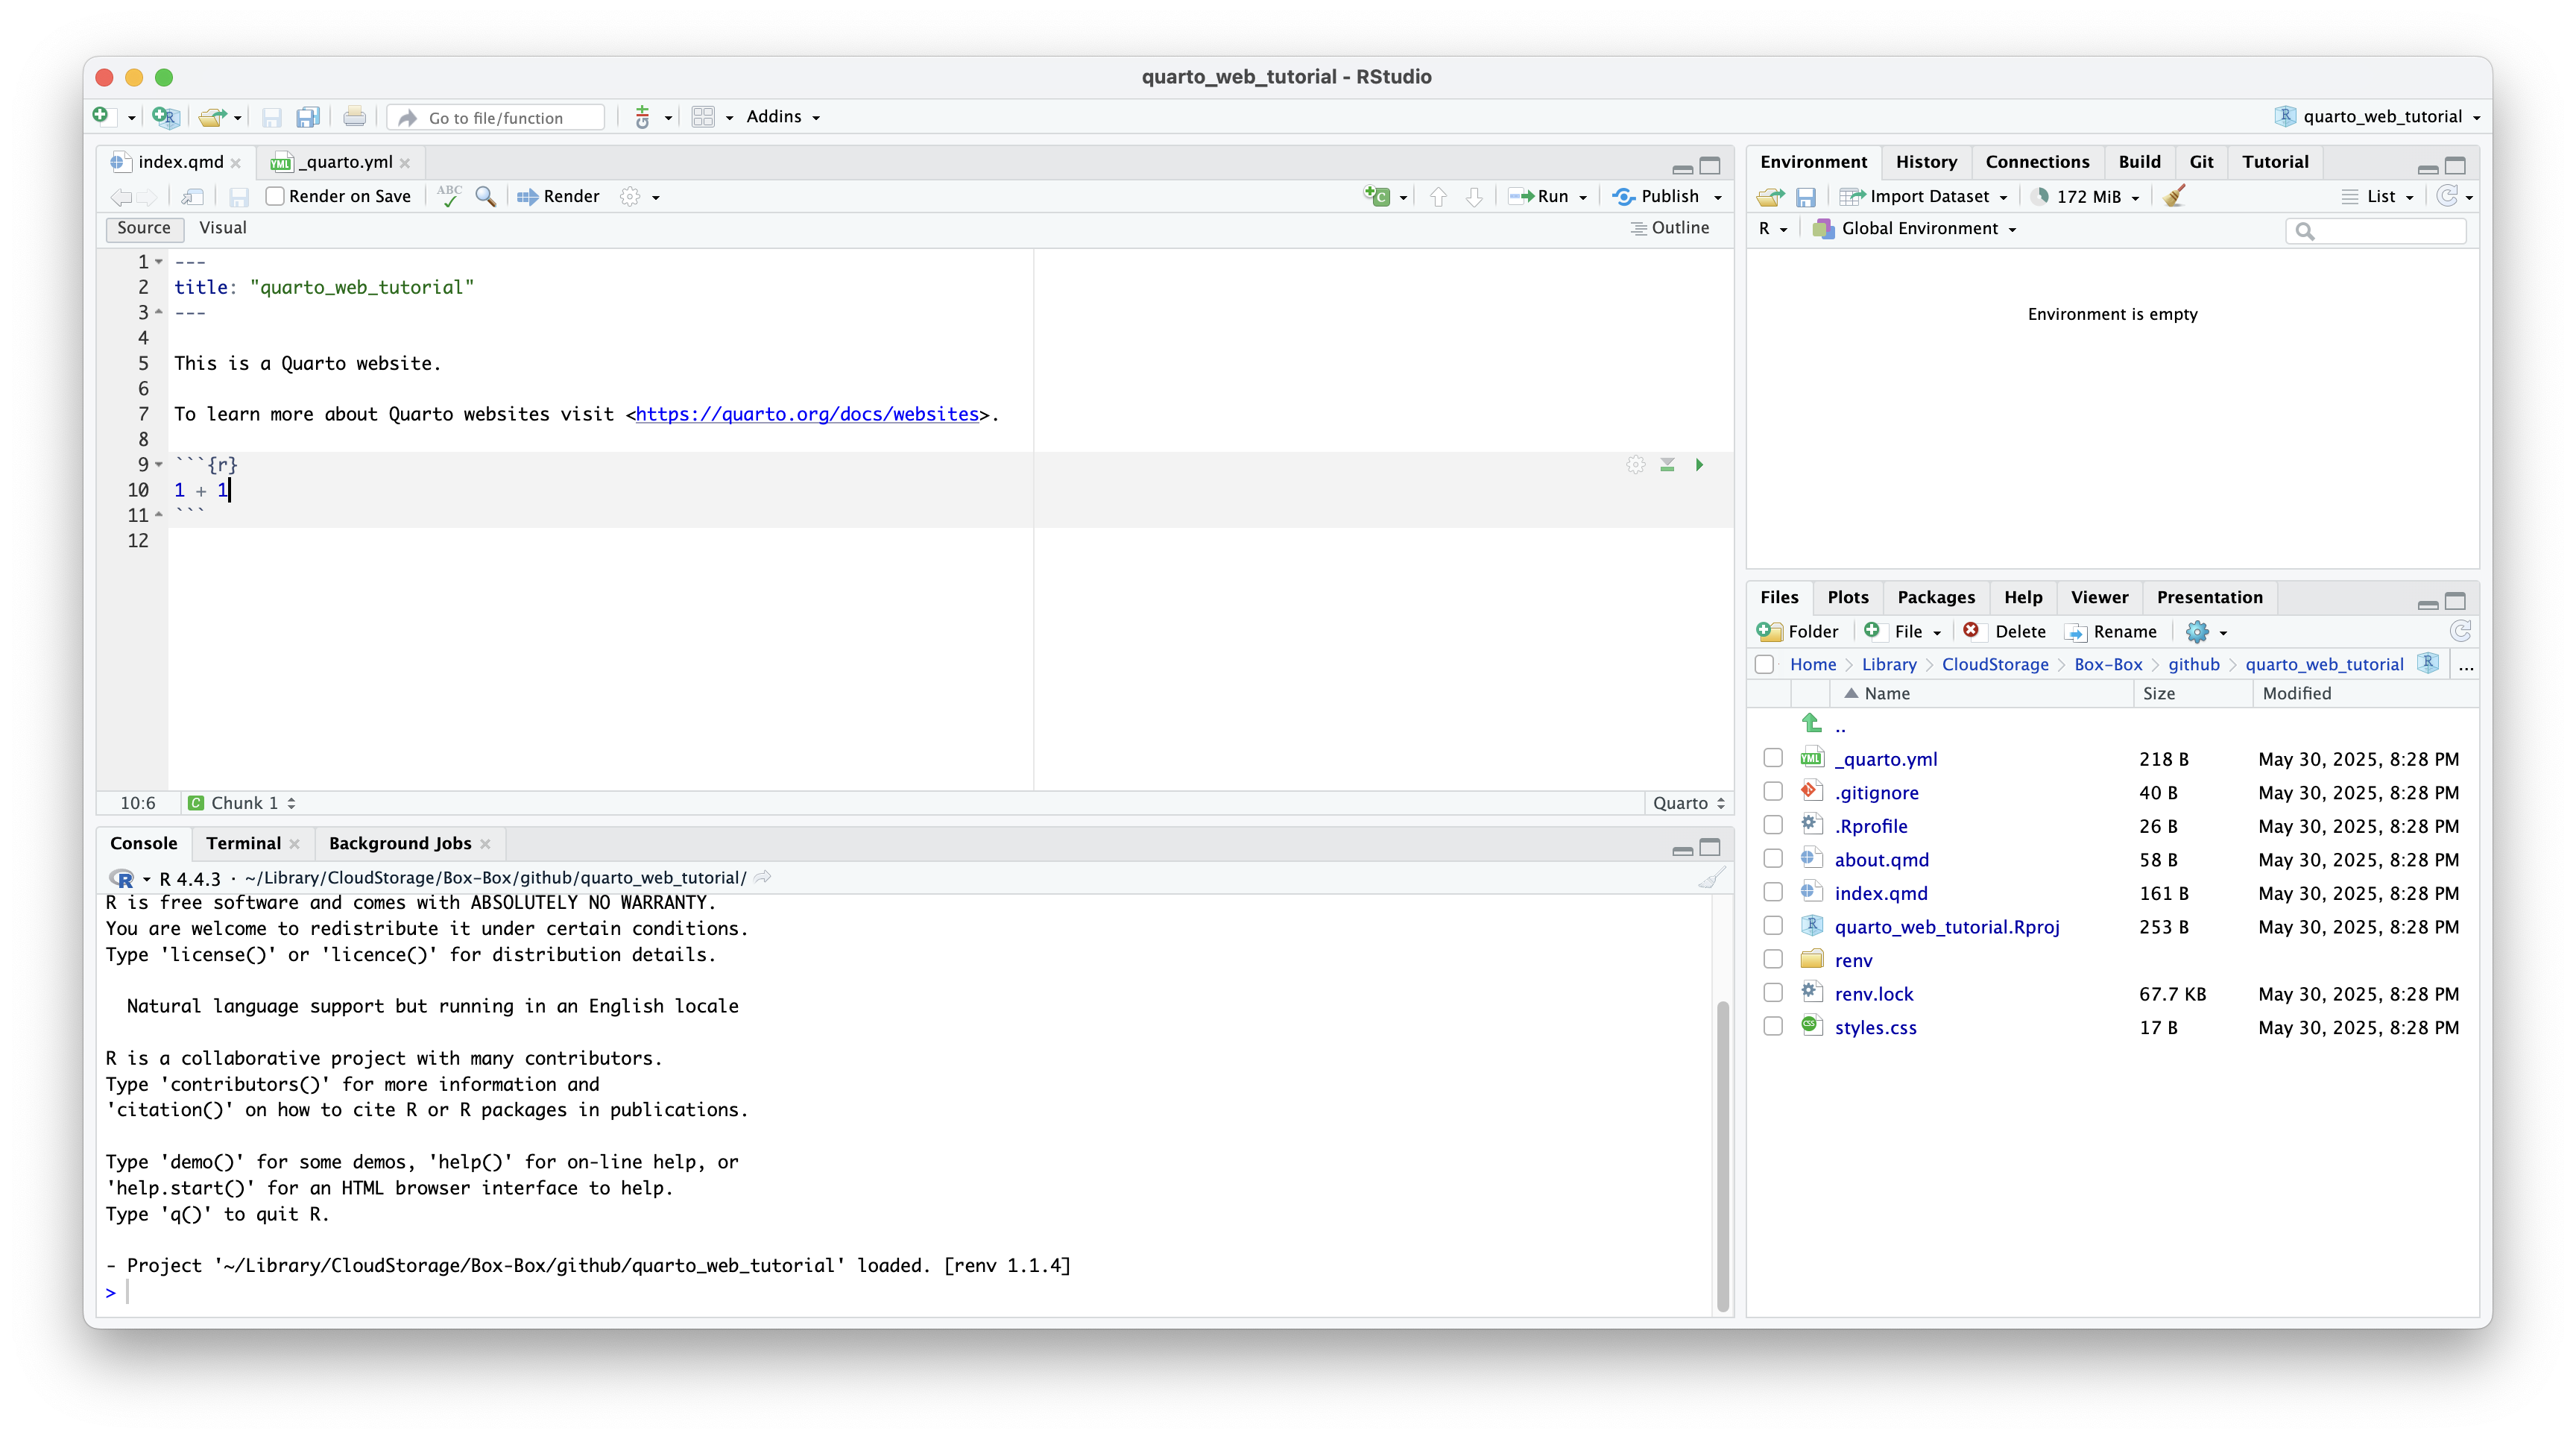Check the renv folder checkbox

pos(1772,959)
